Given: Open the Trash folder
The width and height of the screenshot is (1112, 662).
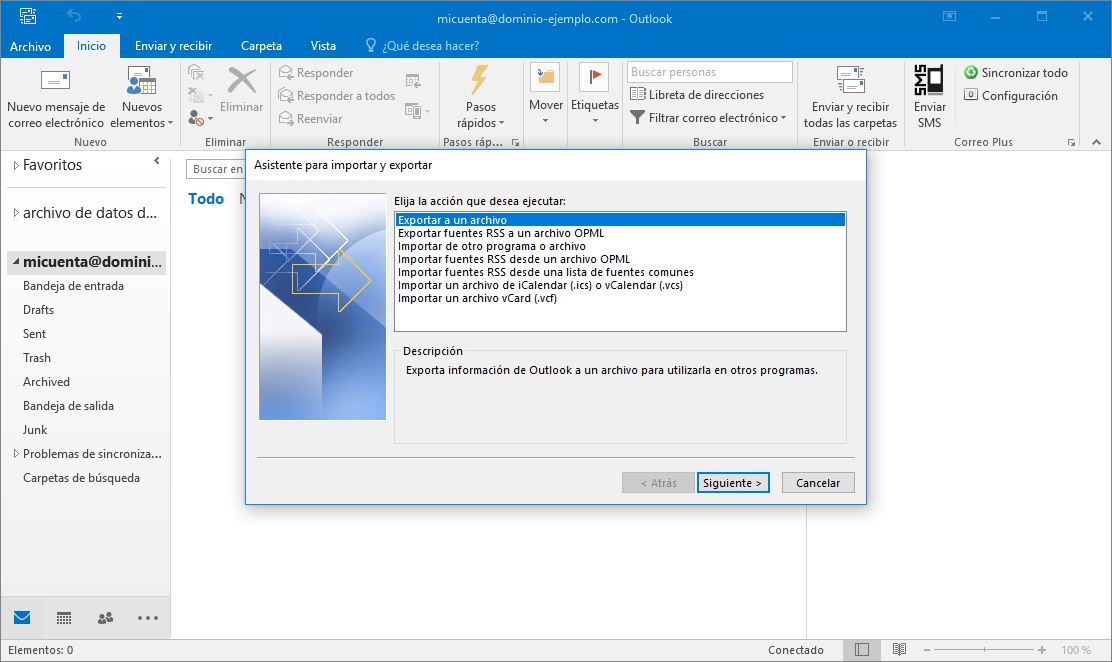Looking at the screenshot, I should 36,358.
